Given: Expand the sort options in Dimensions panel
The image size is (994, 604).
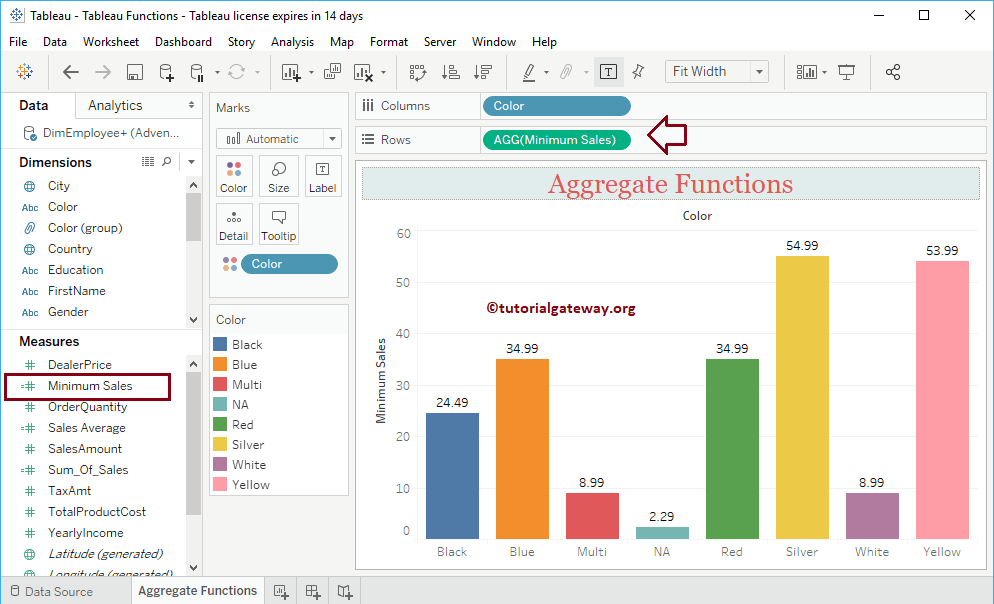Looking at the screenshot, I should [190, 161].
